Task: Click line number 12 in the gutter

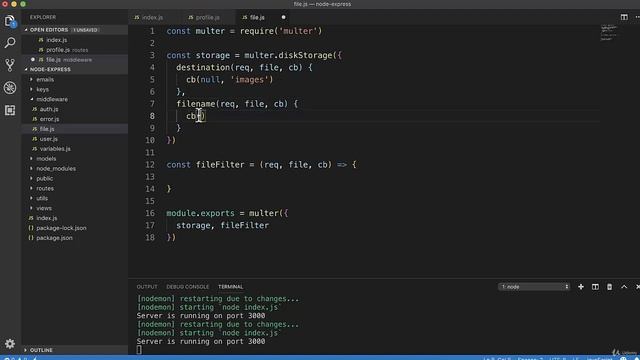Action: (150, 164)
